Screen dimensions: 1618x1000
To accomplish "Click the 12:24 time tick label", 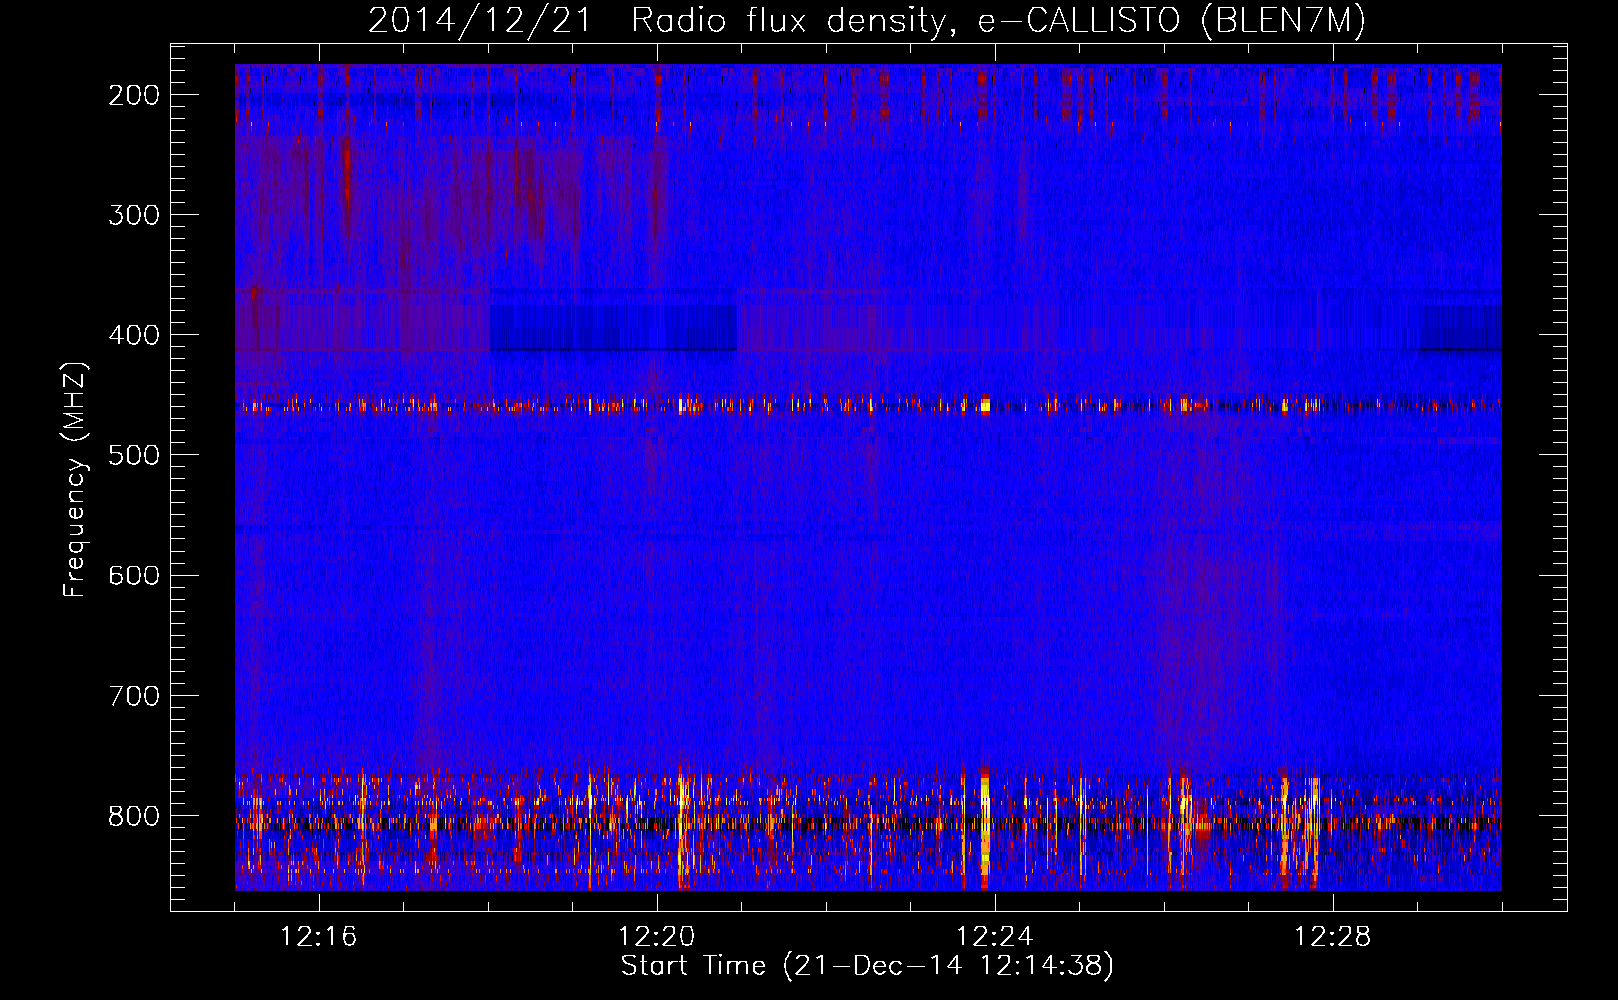I will [995, 937].
